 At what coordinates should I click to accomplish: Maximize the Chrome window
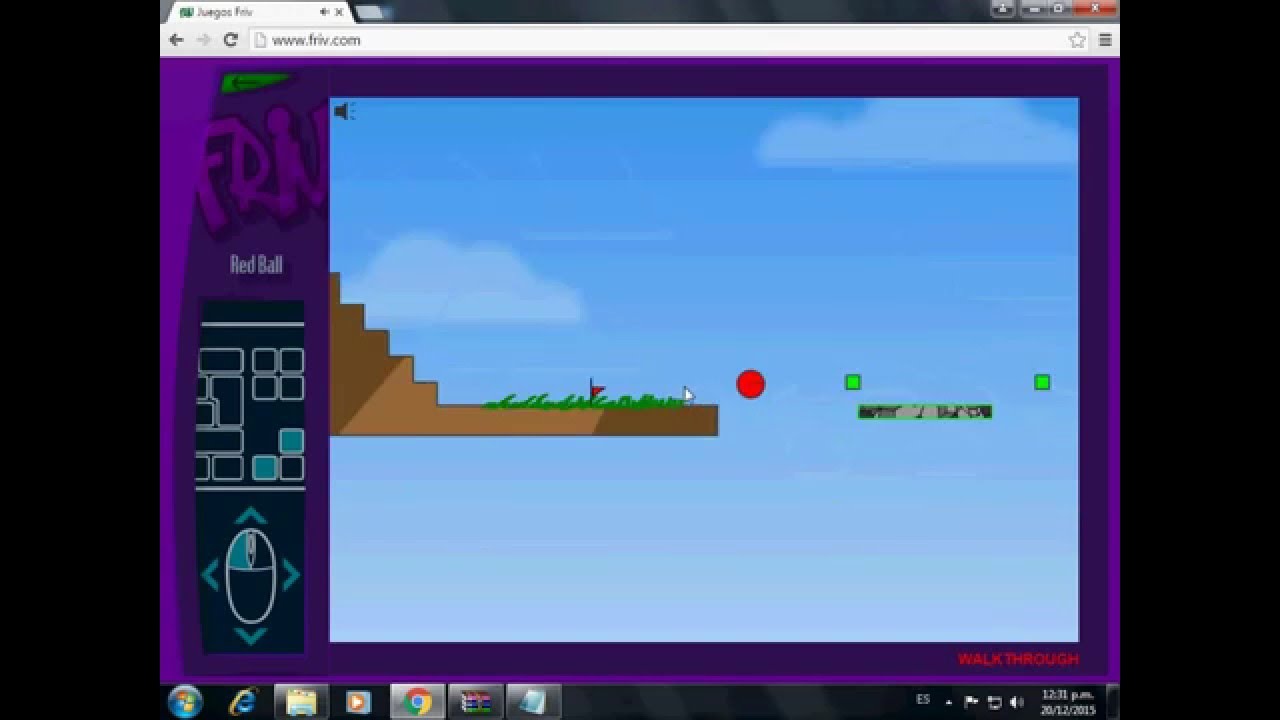[1059, 8]
